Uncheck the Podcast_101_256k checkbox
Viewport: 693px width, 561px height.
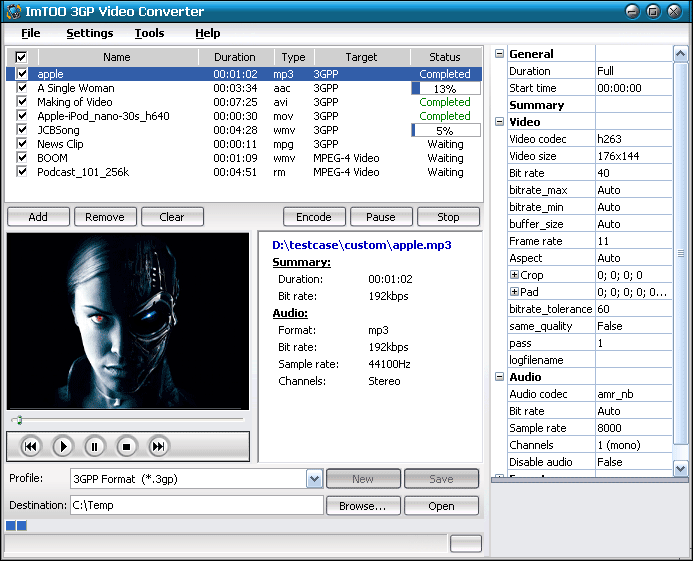tap(22, 172)
